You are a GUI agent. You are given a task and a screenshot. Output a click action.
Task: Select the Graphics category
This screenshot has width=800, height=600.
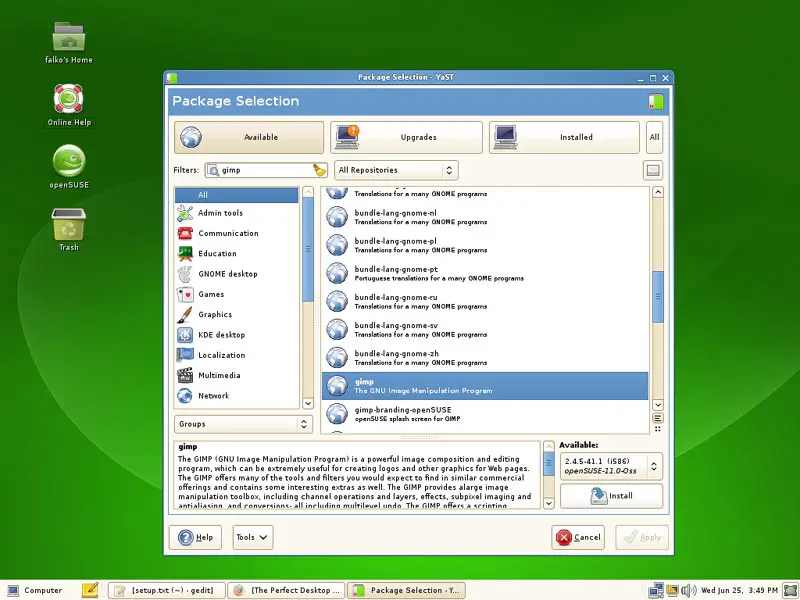pyautogui.click(x=237, y=315)
